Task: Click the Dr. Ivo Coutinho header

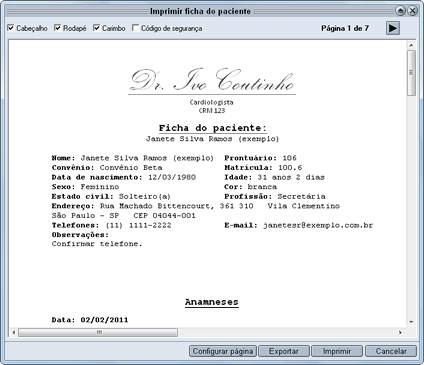Action: (212, 80)
